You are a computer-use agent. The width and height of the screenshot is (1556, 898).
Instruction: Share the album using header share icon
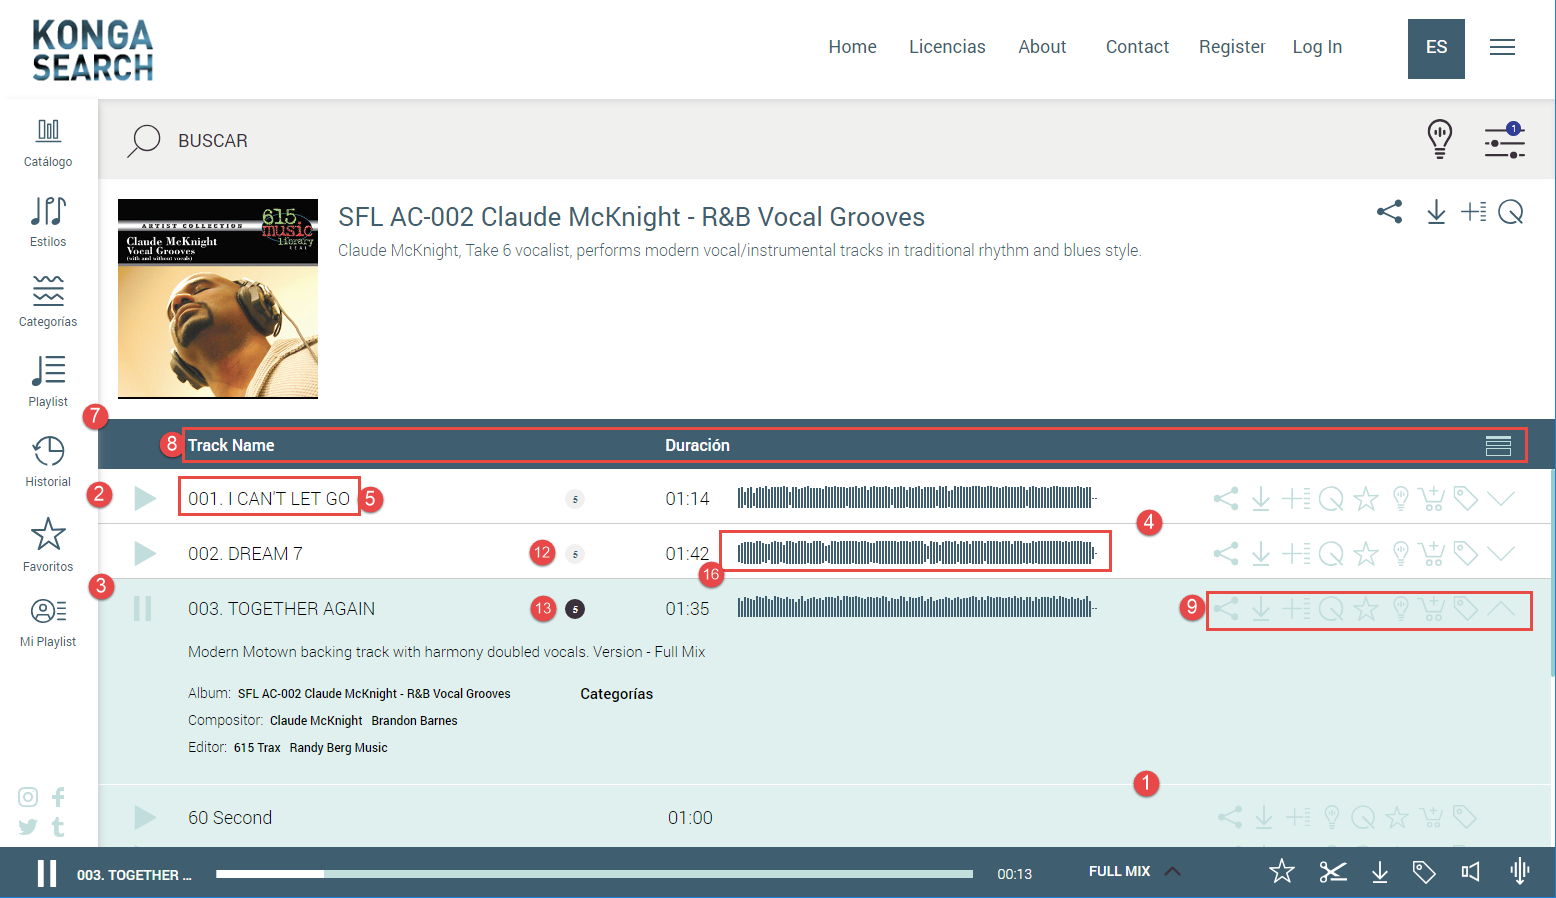1389,212
